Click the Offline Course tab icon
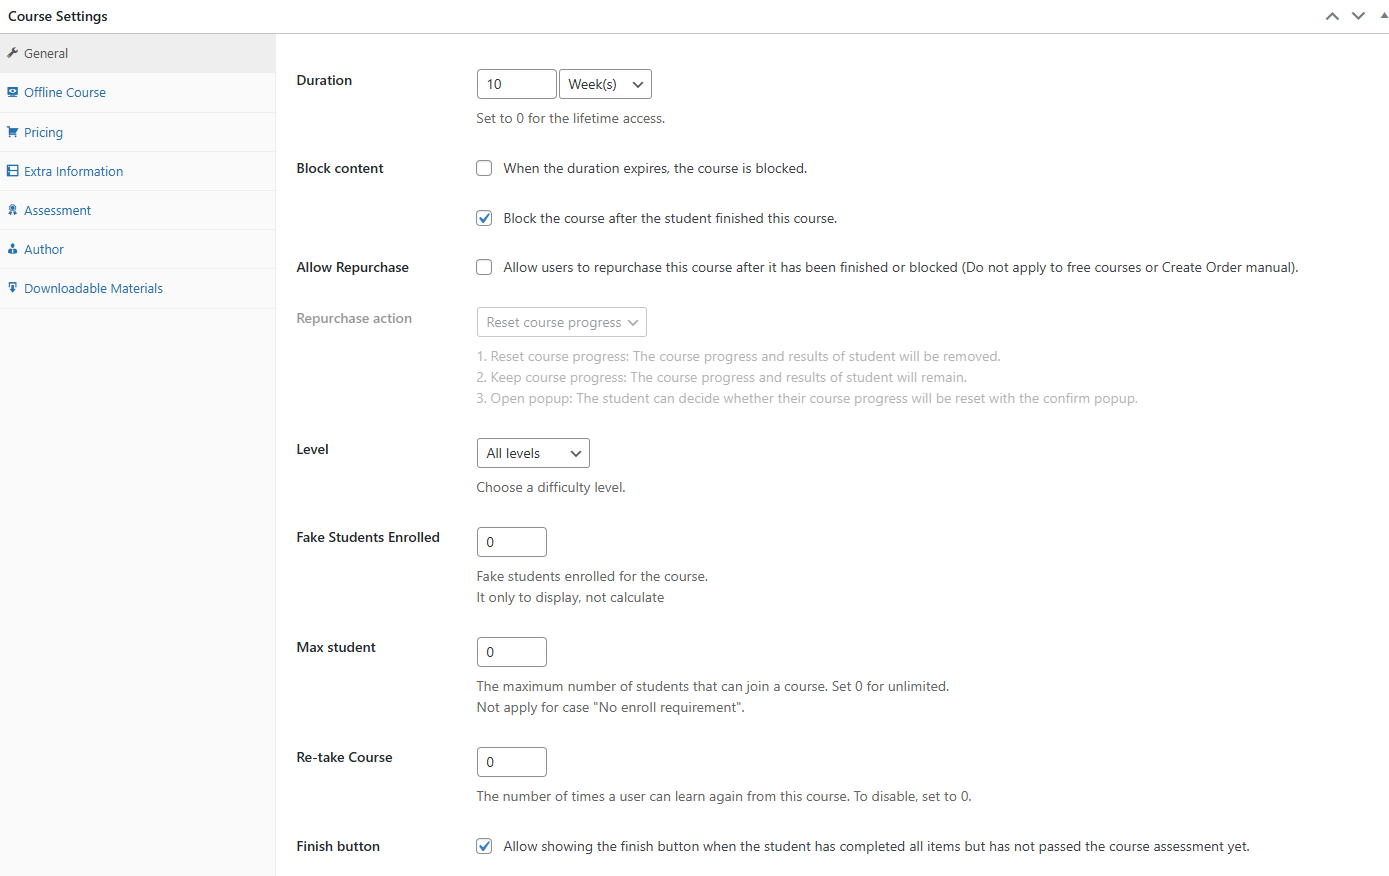 point(13,92)
